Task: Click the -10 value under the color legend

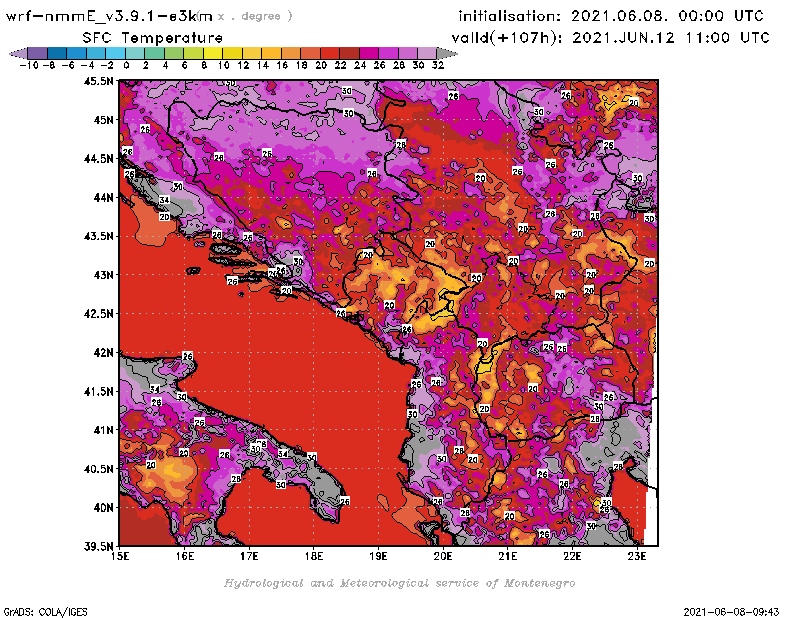Action: tap(29, 65)
